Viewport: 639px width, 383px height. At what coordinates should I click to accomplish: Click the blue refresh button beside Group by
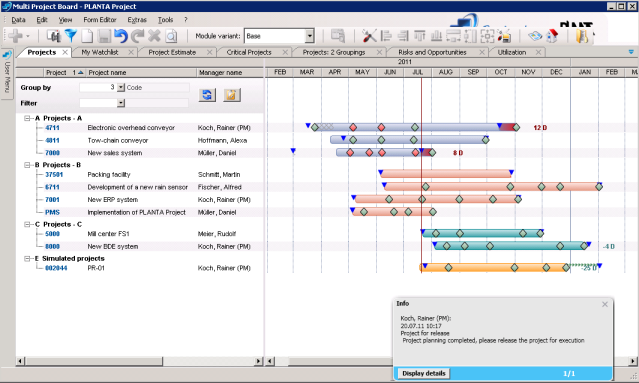207,95
